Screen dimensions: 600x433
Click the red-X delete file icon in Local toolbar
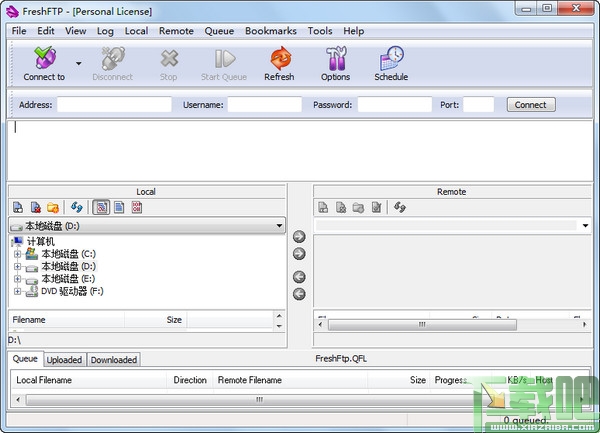pos(36,207)
